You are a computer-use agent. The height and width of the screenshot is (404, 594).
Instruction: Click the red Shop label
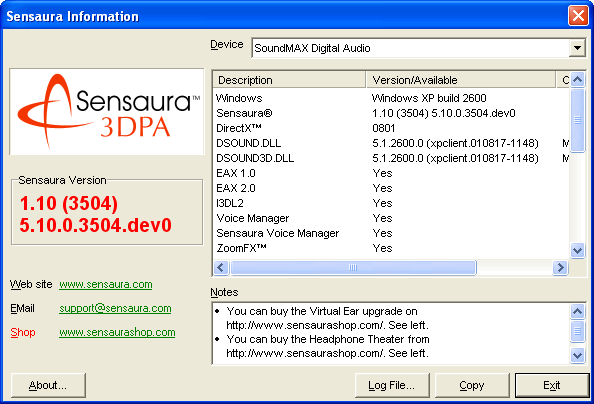(23, 332)
